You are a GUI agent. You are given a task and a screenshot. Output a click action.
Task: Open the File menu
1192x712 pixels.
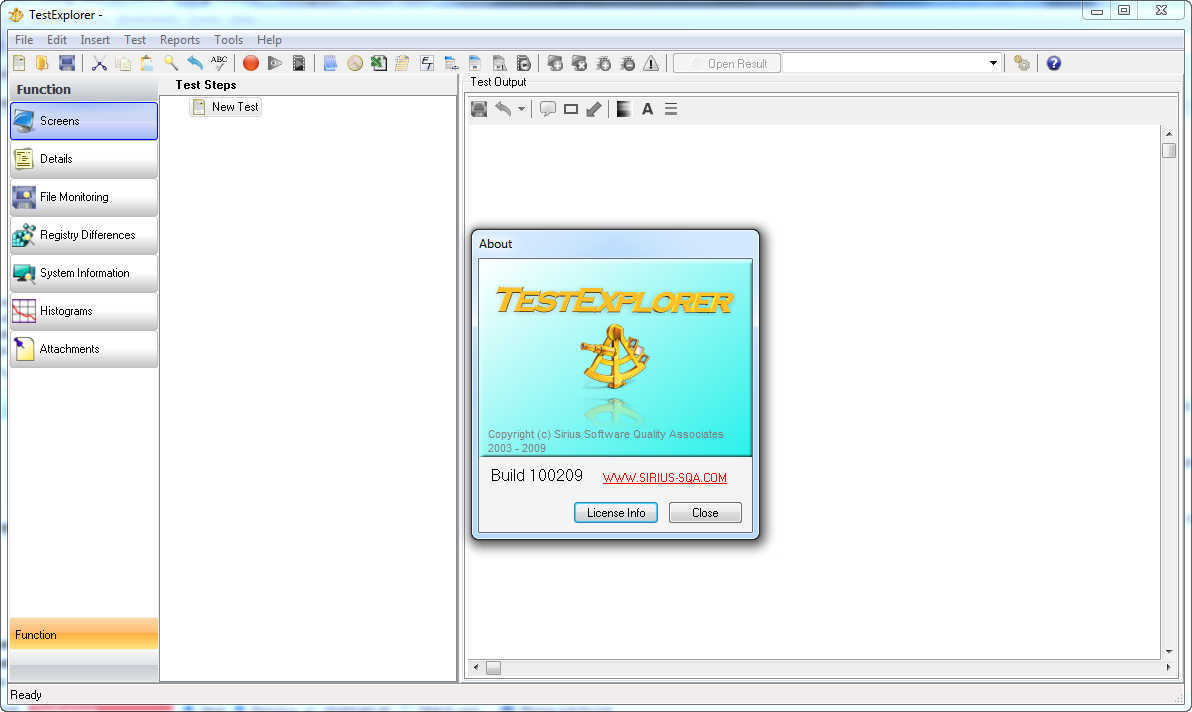(24, 40)
